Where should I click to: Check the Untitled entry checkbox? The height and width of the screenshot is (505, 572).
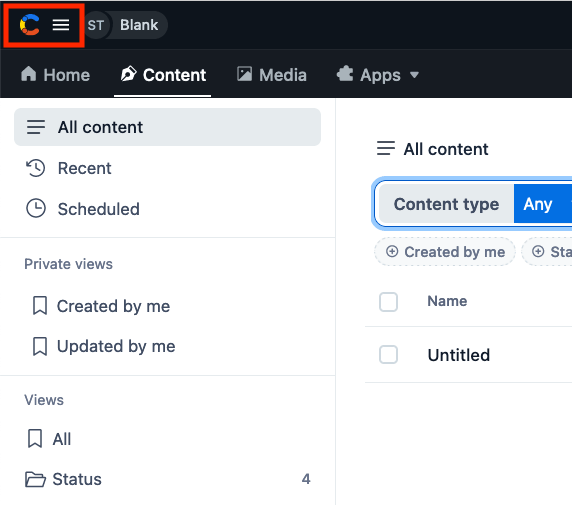click(x=388, y=355)
